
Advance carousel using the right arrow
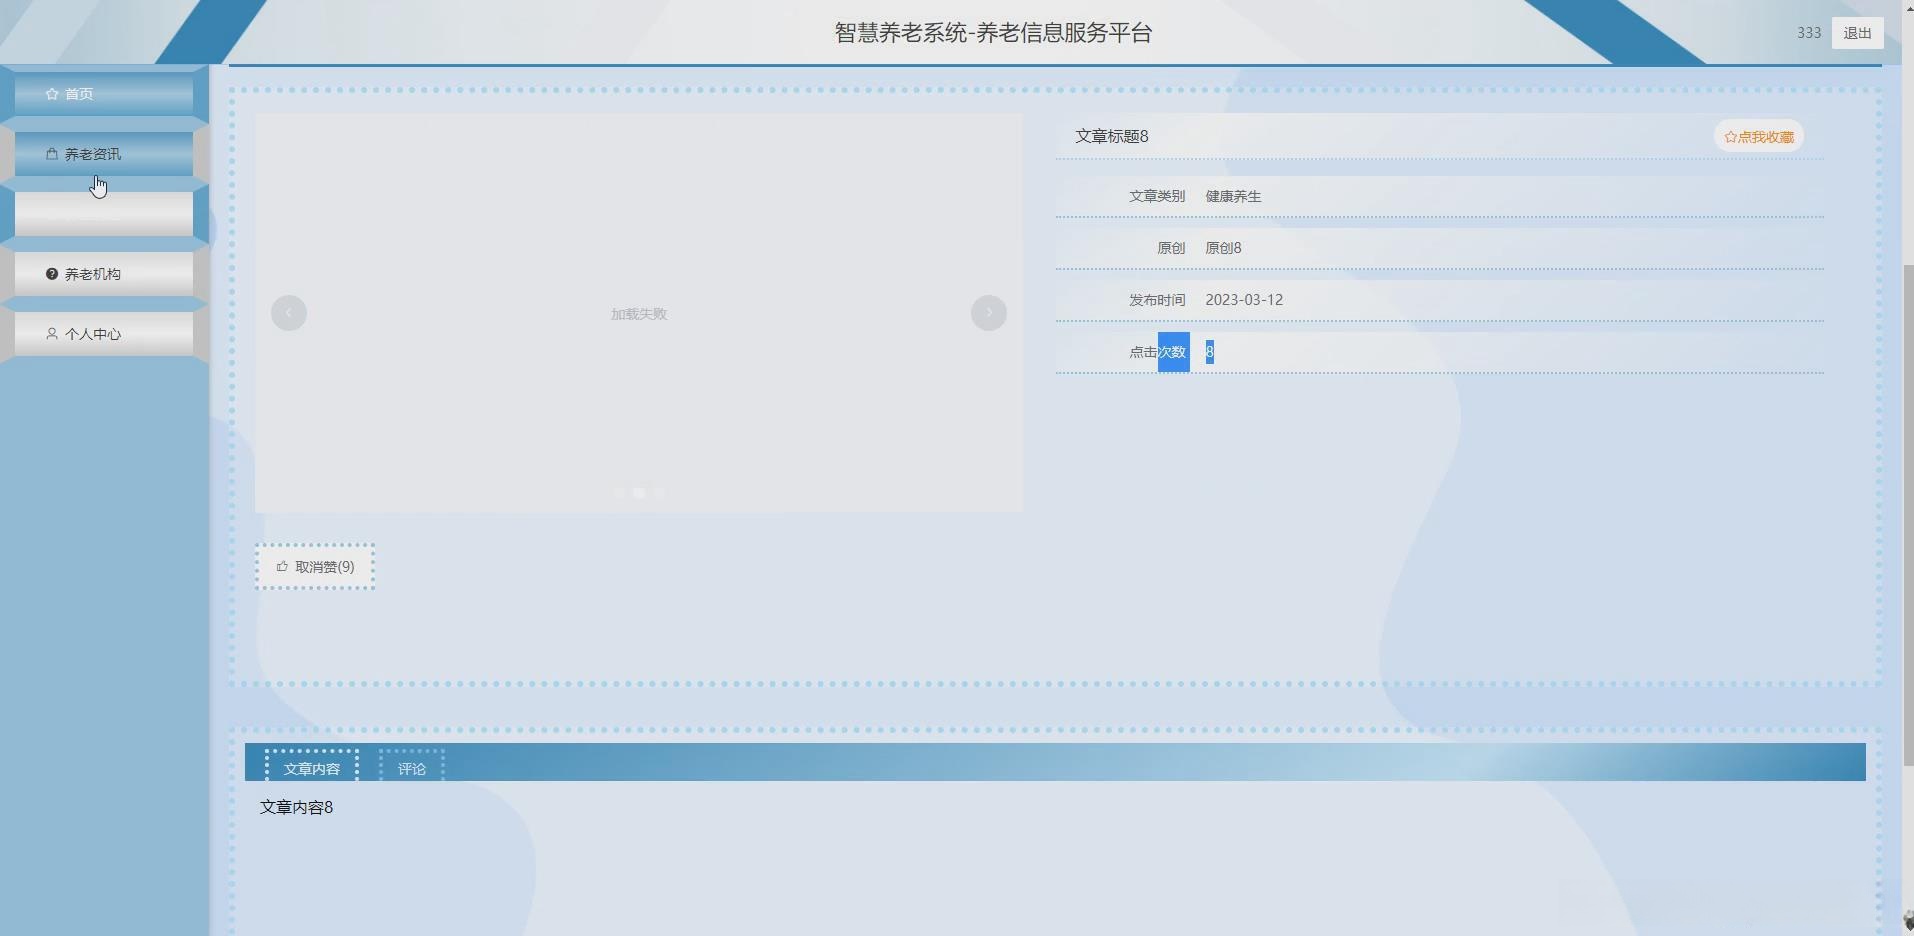pyautogui.click(x=988, y=312)
